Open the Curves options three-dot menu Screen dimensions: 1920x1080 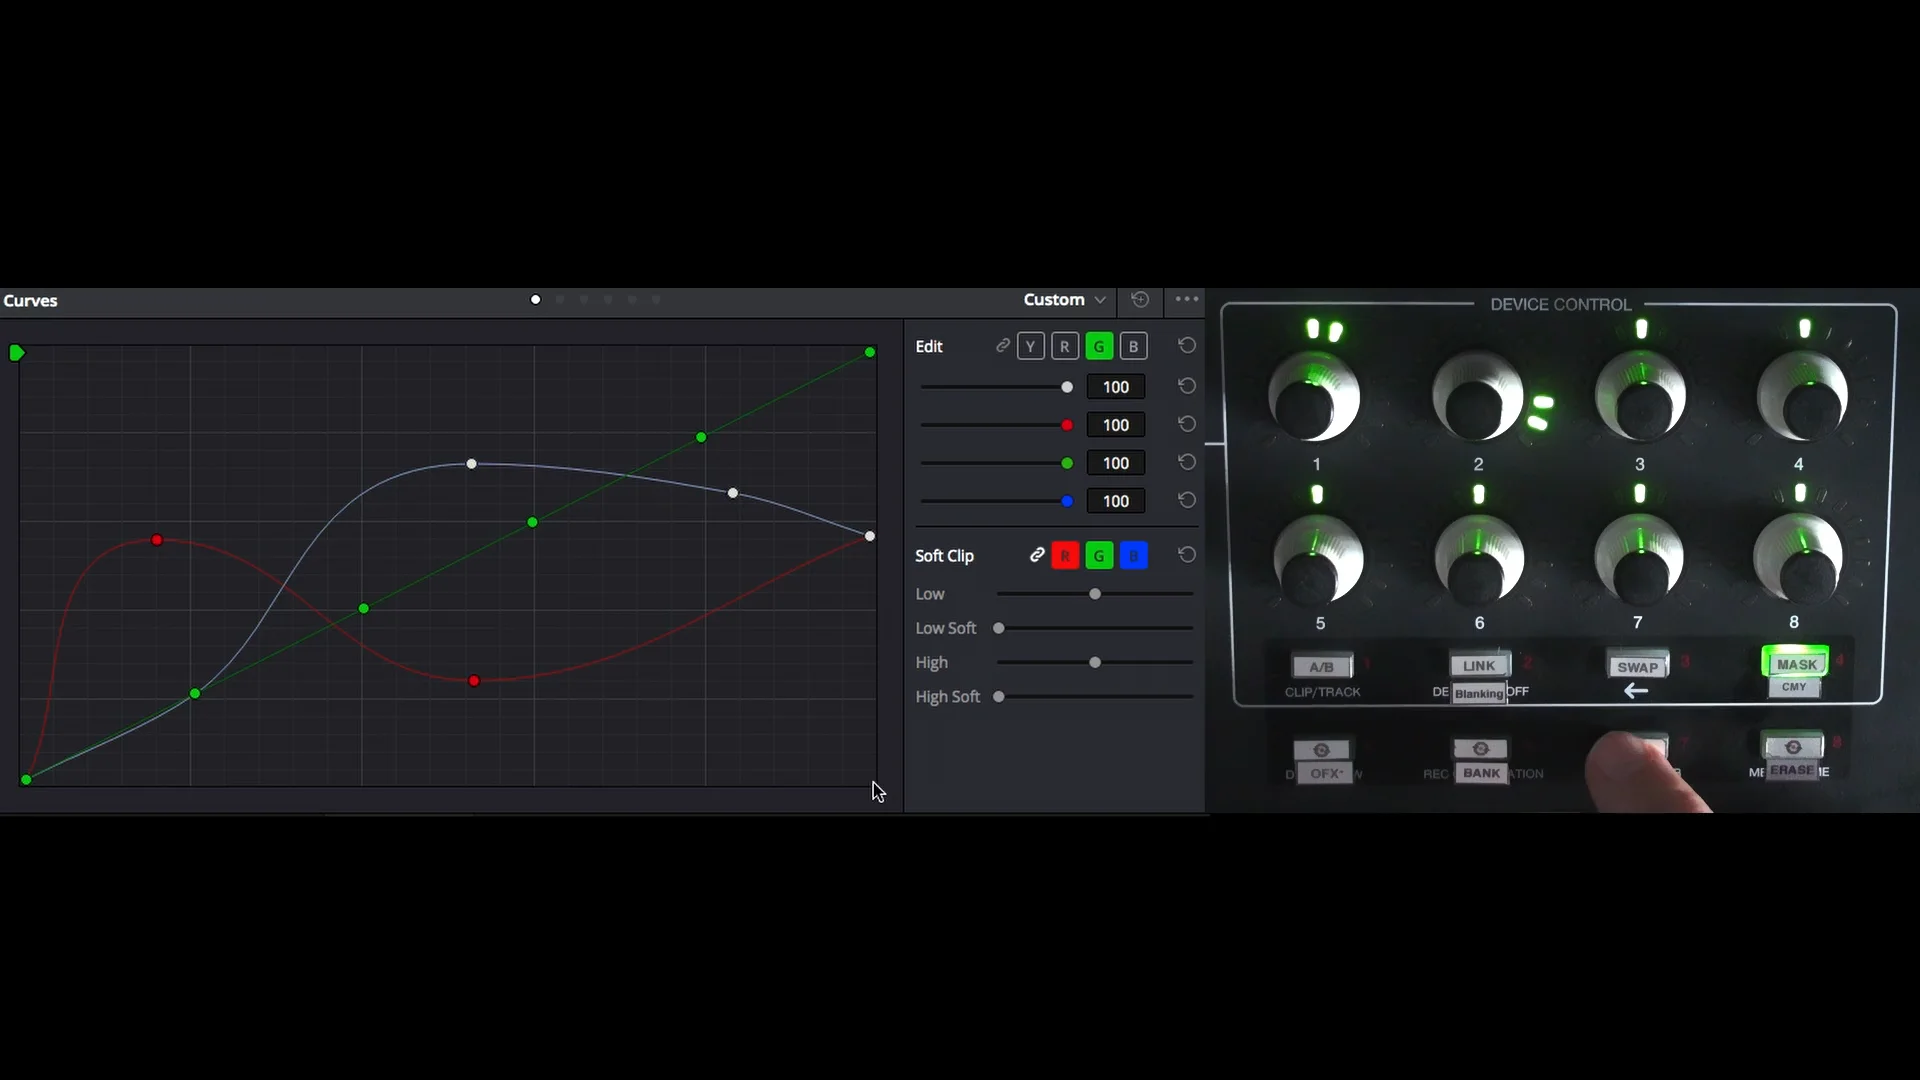pyautogui.click(x=1187, y=299)
